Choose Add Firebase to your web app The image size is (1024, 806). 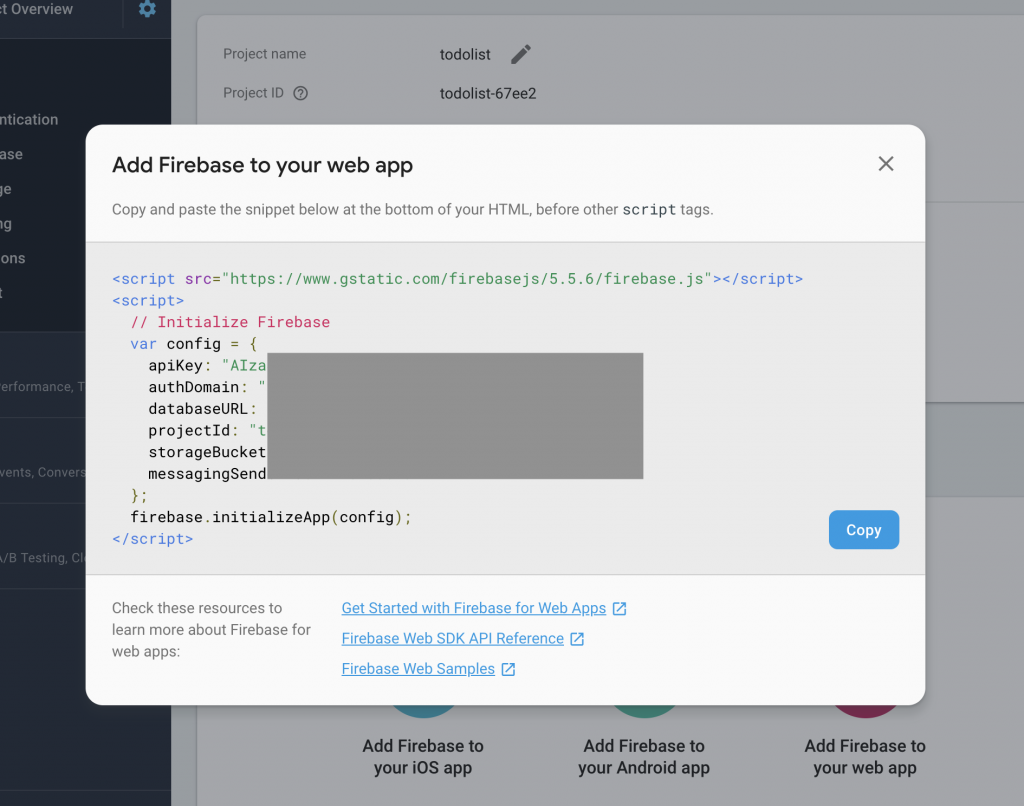click(865, 756)
